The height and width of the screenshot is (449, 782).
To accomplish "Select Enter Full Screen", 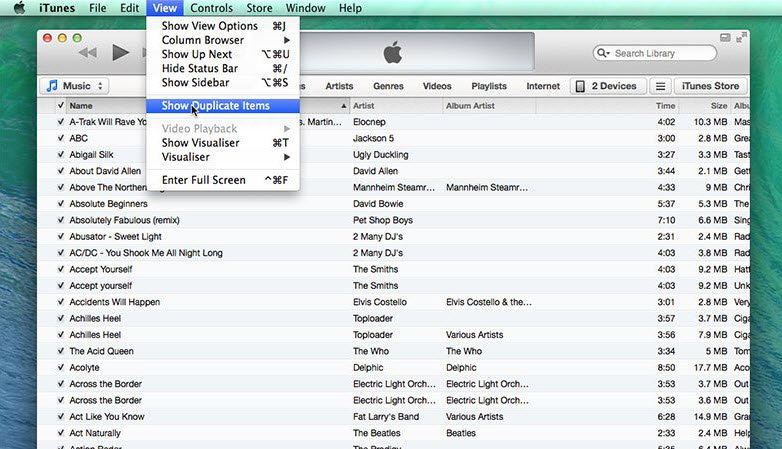I will click(x=223, y=180).
